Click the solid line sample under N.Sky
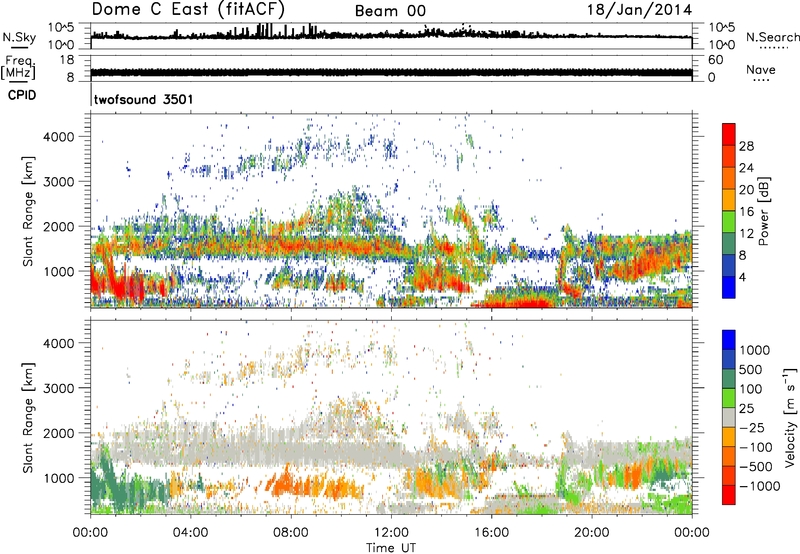Screen dimensions: 800x554 pyautogui.click(x=19, y=47)
